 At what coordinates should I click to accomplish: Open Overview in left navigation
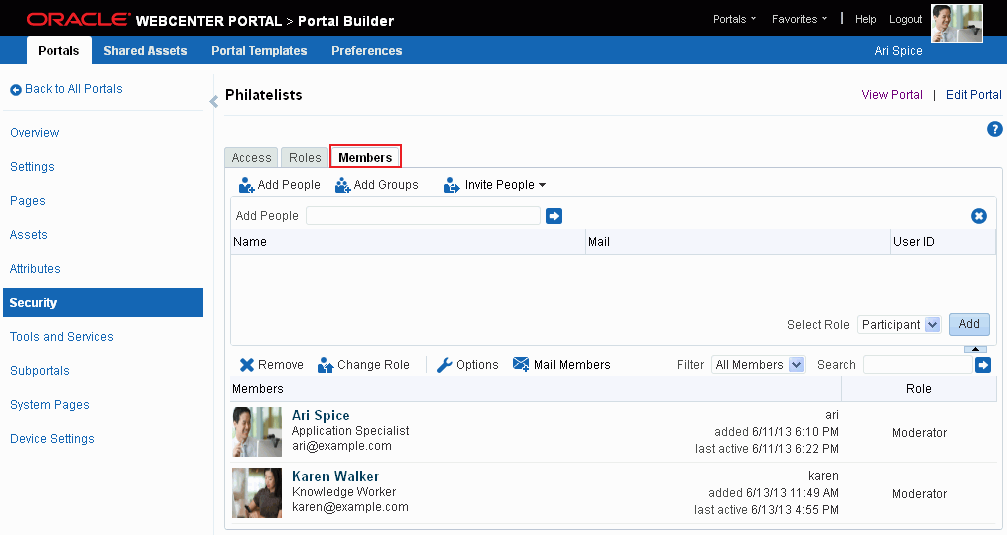coord(35,132)
